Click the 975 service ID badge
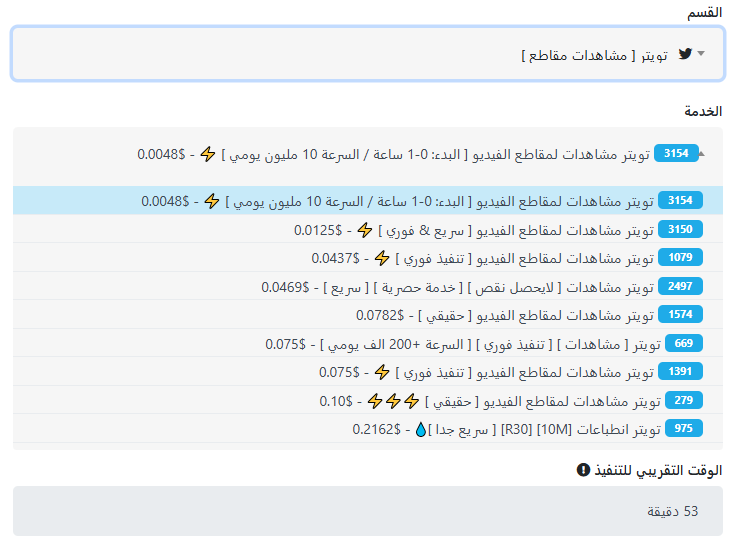 point(683,428)
